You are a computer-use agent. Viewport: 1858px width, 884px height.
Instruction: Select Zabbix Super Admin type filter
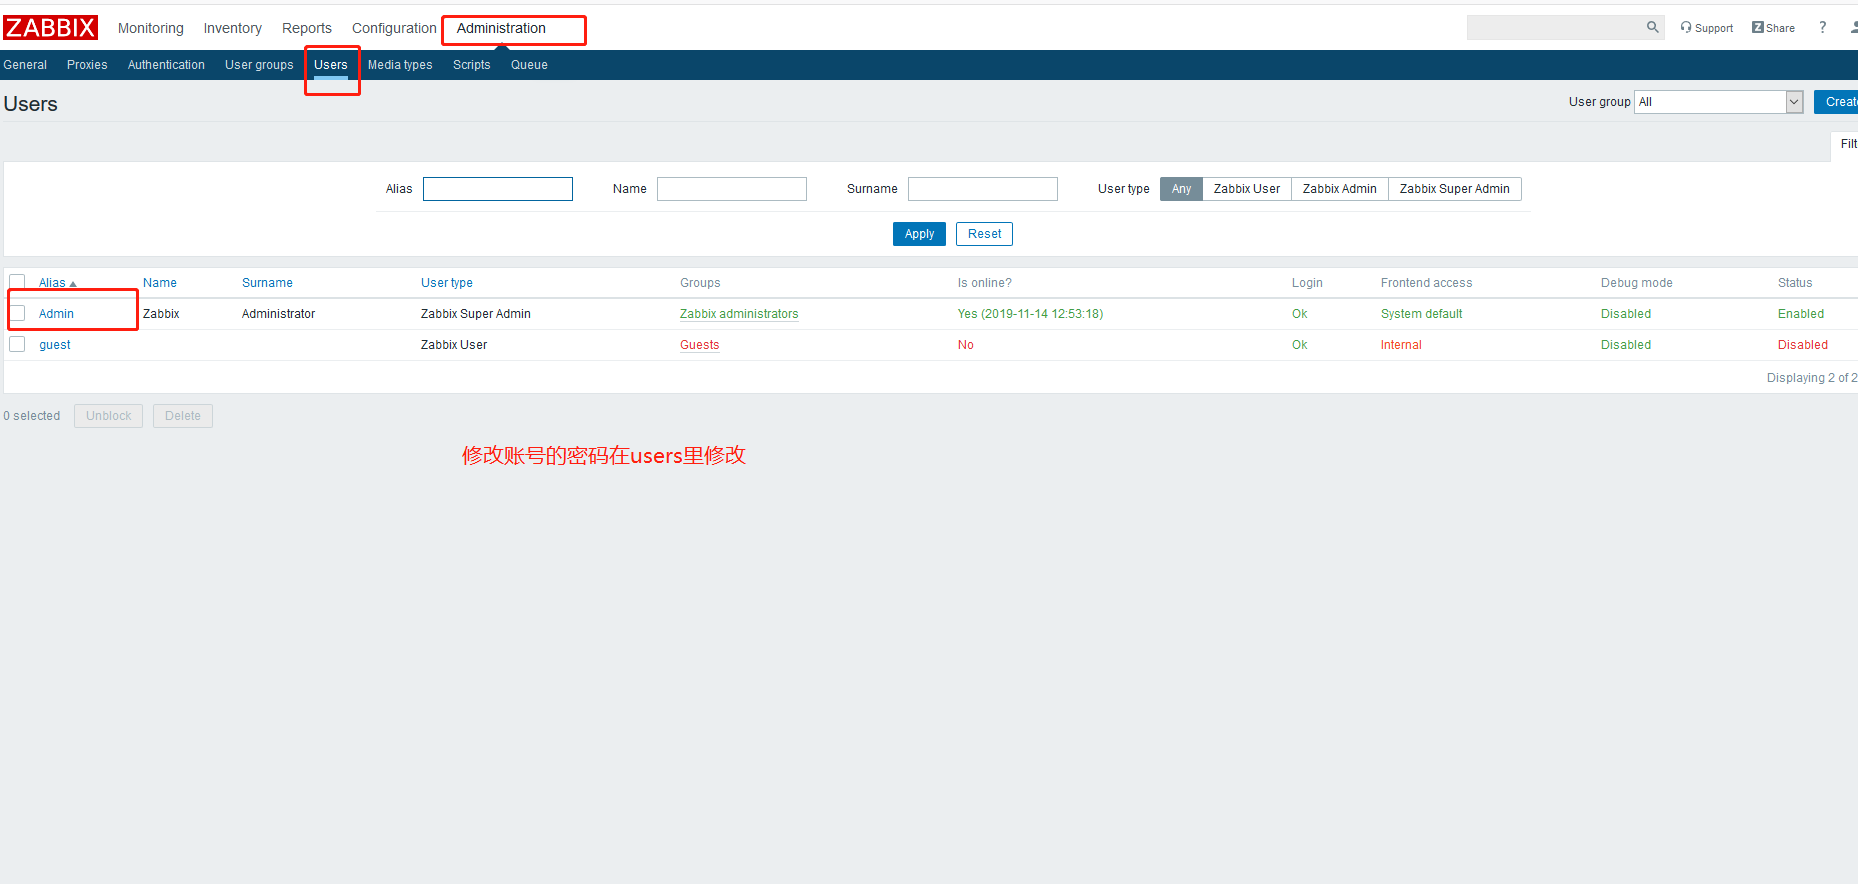pyautogui.click(x=1455, y=189)
